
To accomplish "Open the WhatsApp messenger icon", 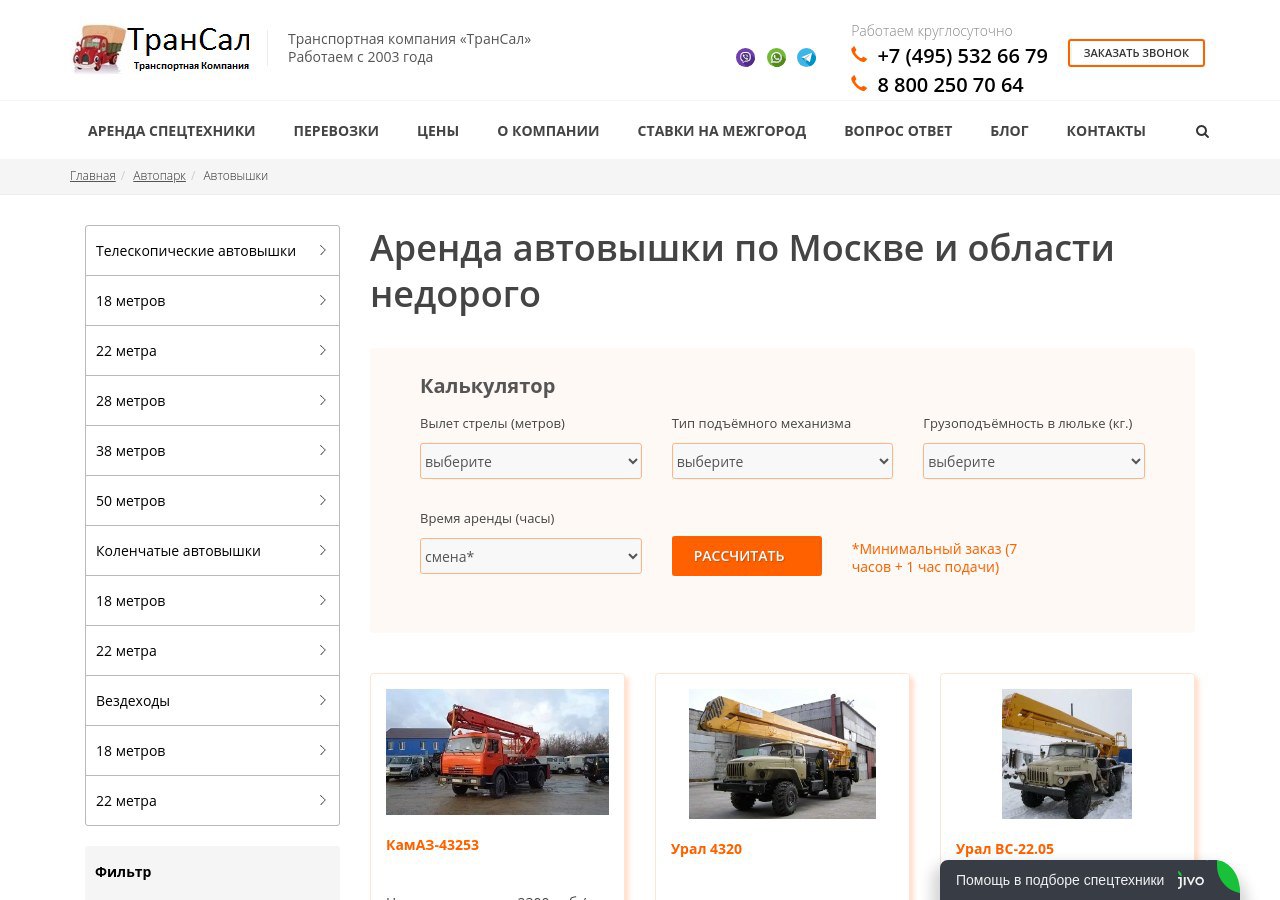I will point(776,57).
